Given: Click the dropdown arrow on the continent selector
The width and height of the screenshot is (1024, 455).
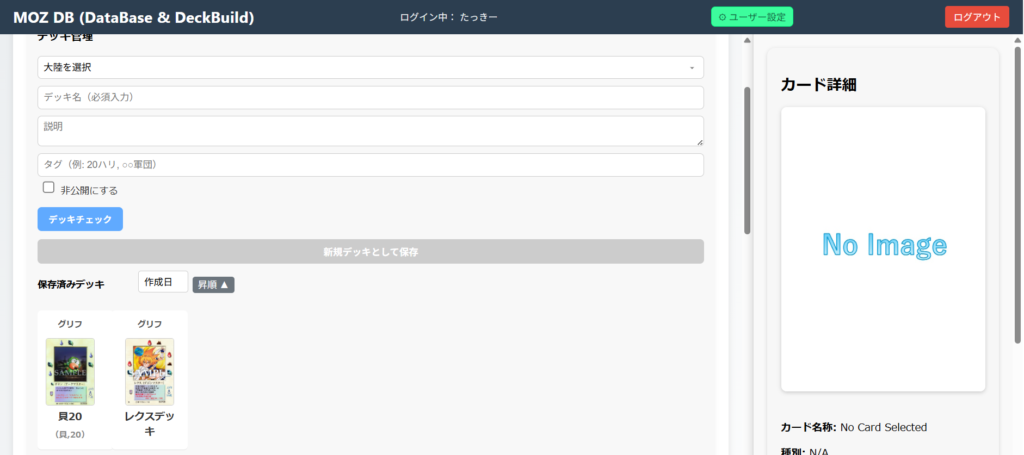Looking at the screenshot, I should (x=692, y=68).
